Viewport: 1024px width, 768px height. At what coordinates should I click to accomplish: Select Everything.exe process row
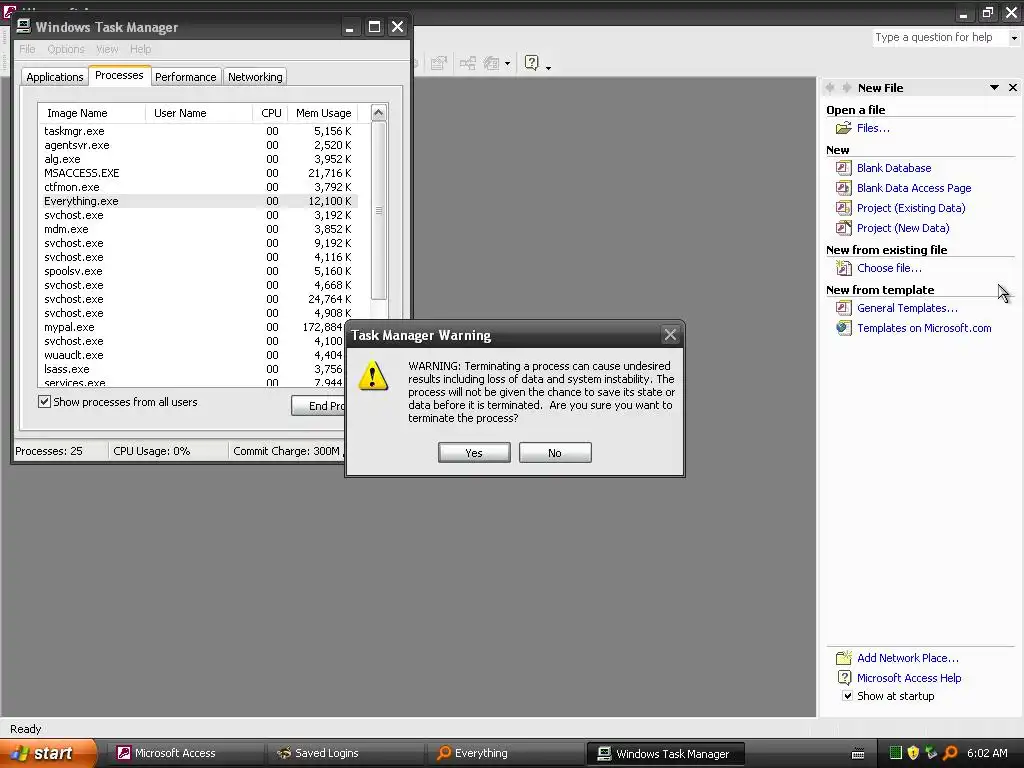click(198, 201)
